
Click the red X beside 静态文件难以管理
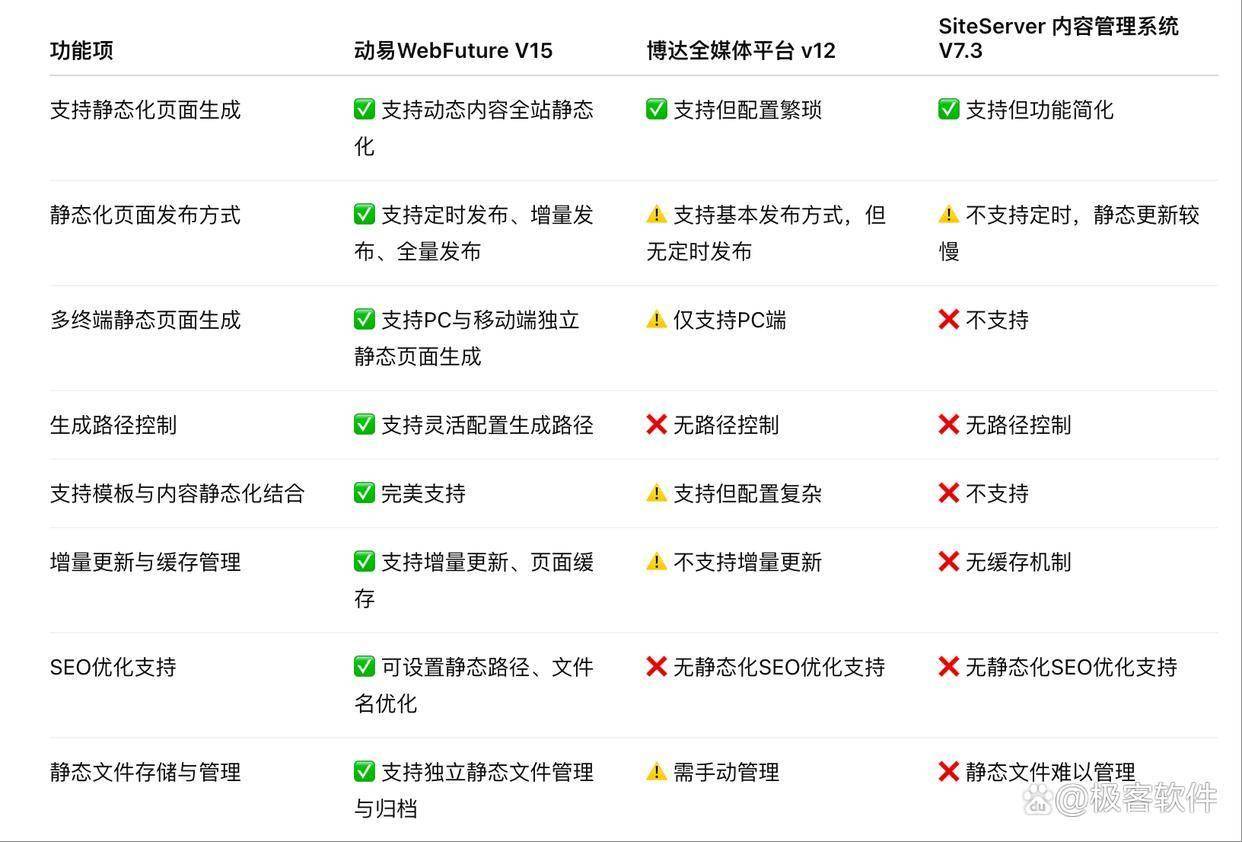click(x=948, y=771)
